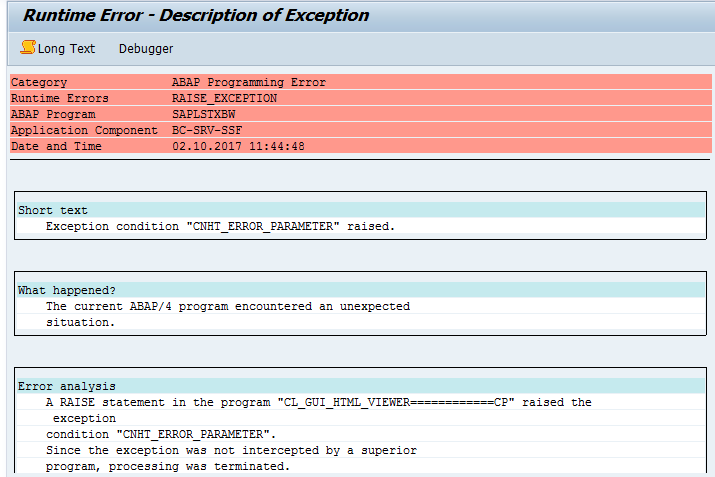
Task: Select timestamp 02.10.2017 11:44:48
Action: pos(238,146)
